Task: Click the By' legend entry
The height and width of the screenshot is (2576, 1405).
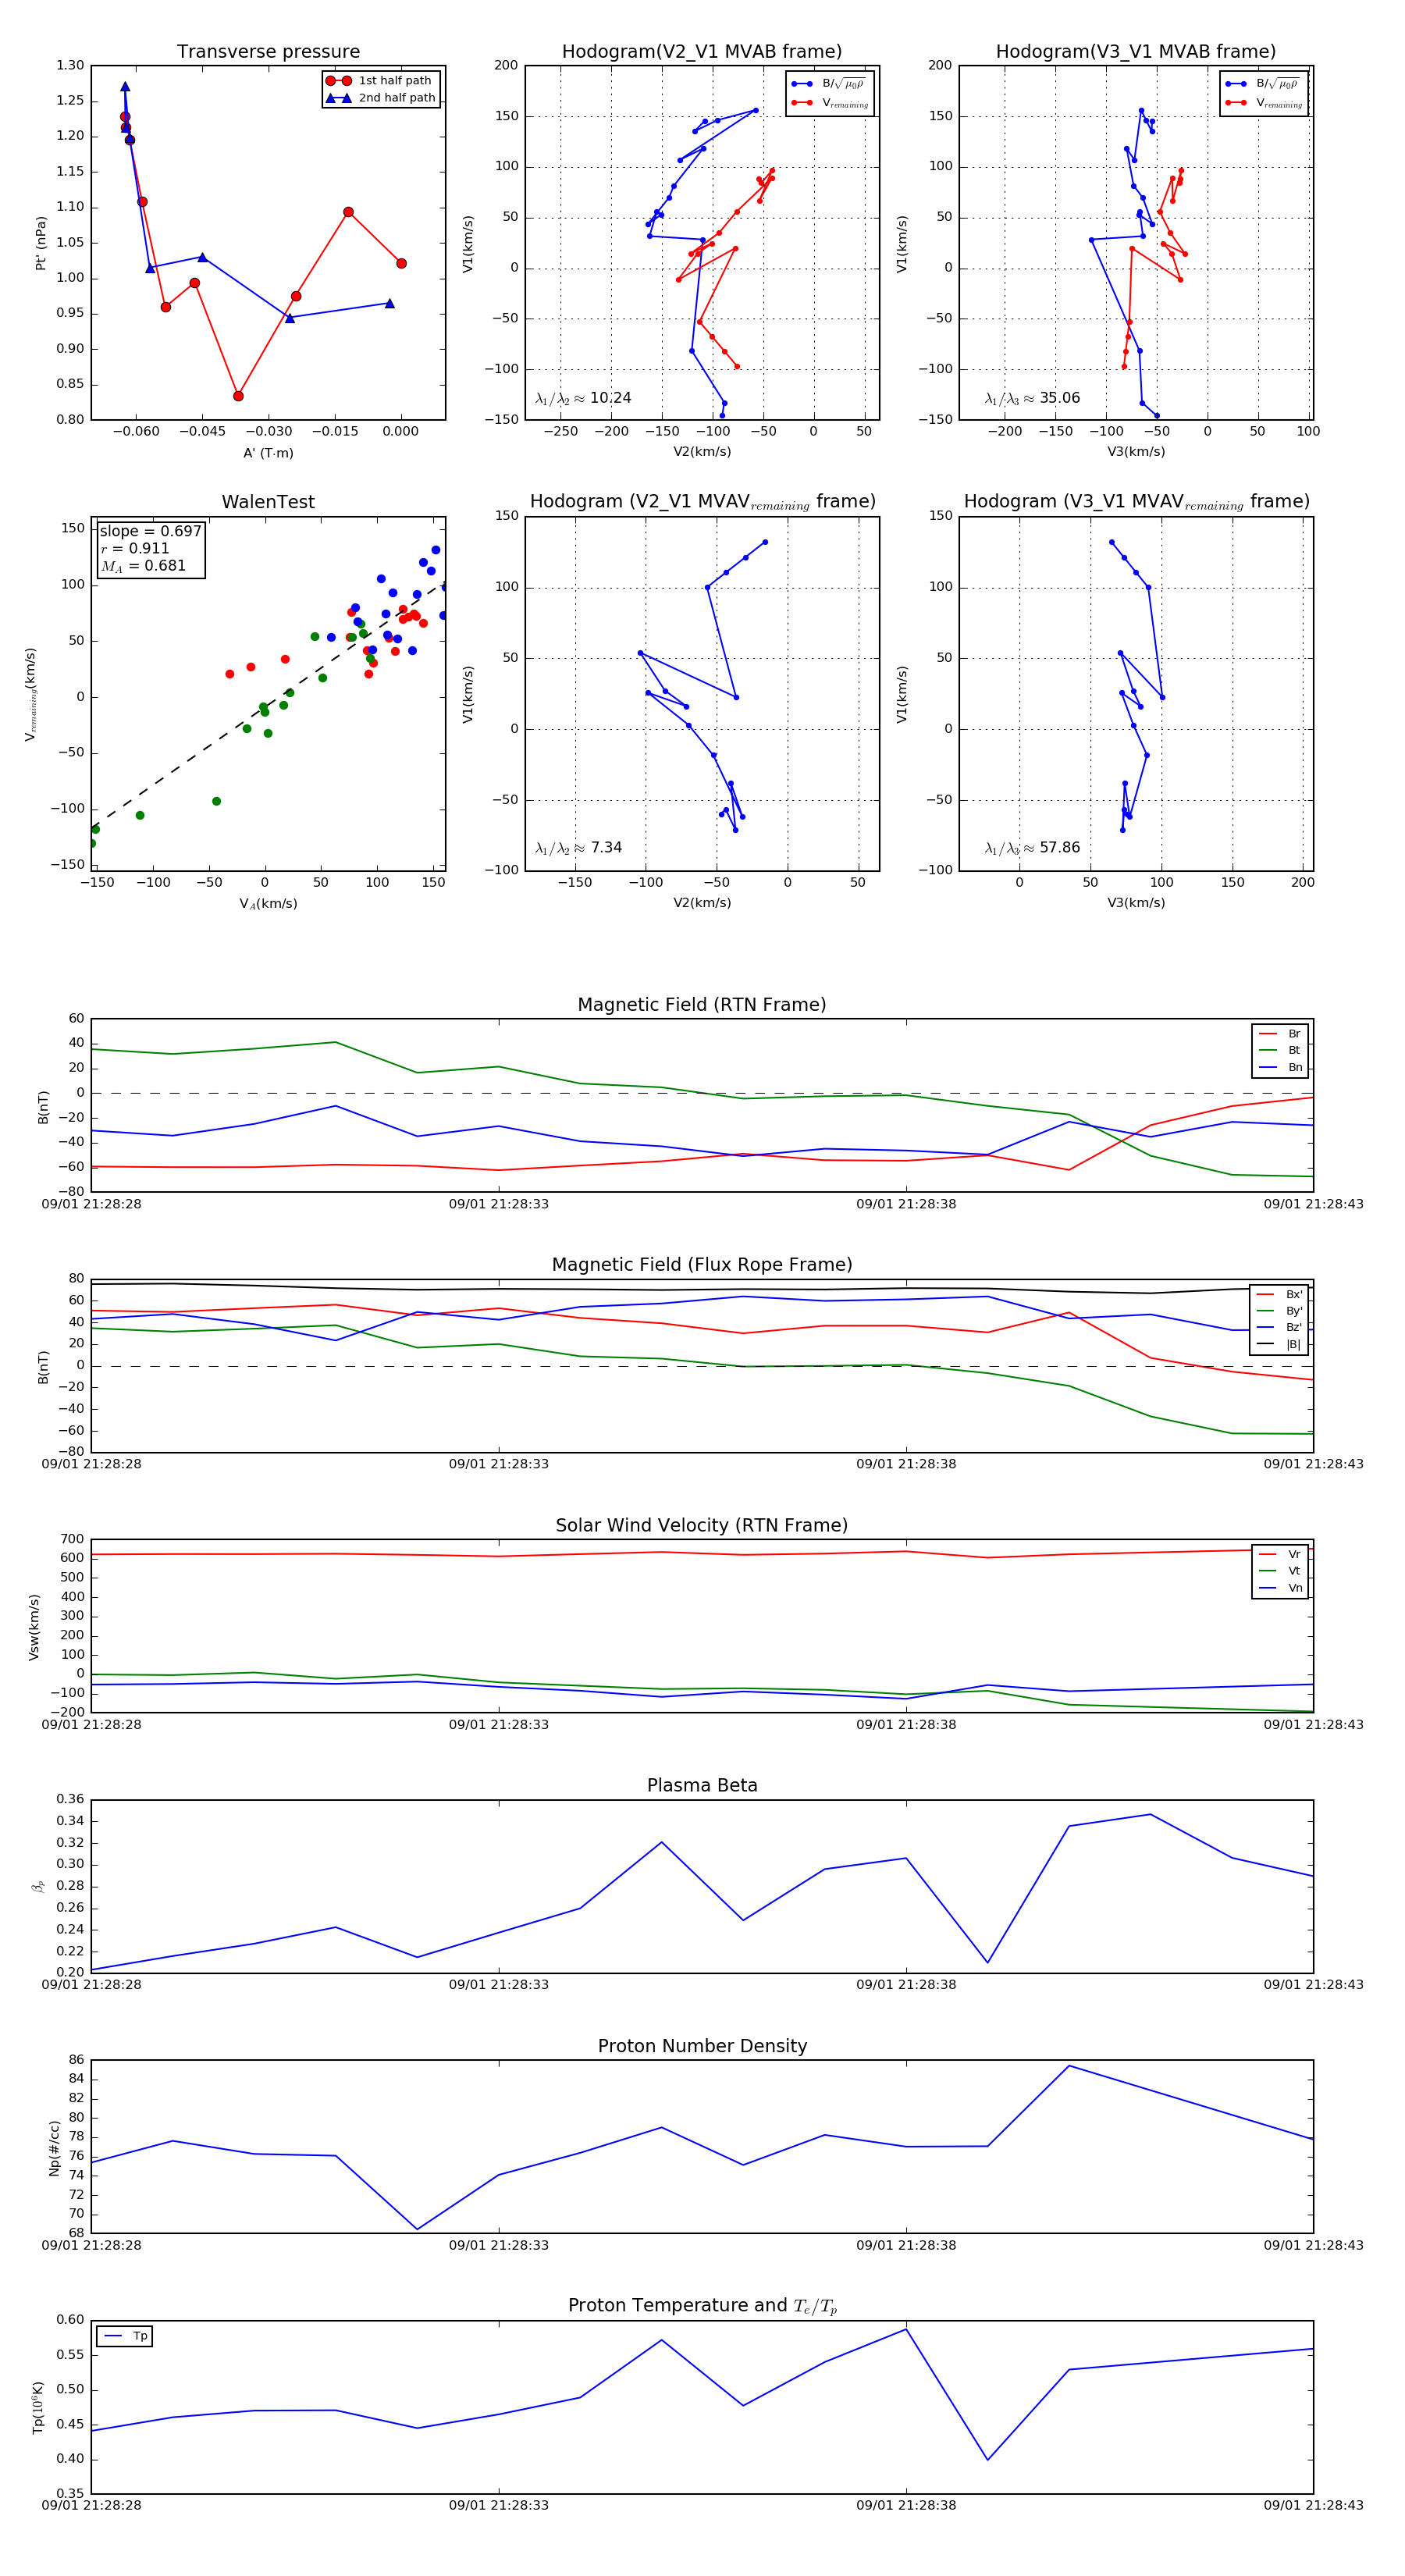Action: 1279,1311
